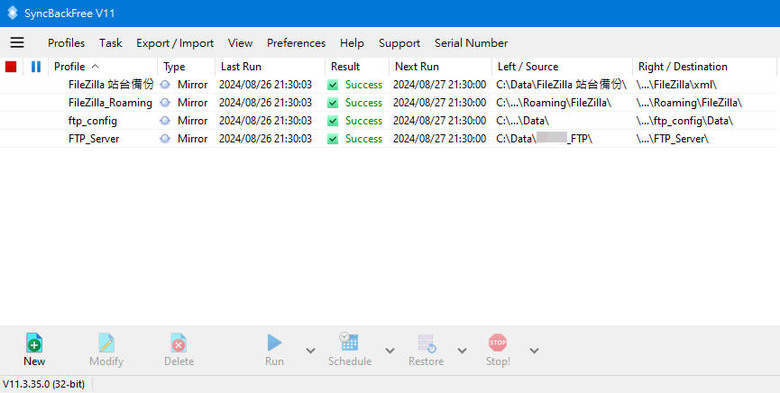Click the Success text in the FileZilla_Roaming row
This screenshot has width=780, height=393.
click(x=364, y=103)
